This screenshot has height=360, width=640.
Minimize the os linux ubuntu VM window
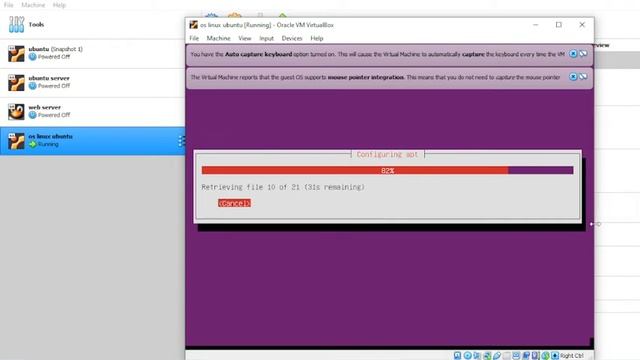(x=536, y=25)
